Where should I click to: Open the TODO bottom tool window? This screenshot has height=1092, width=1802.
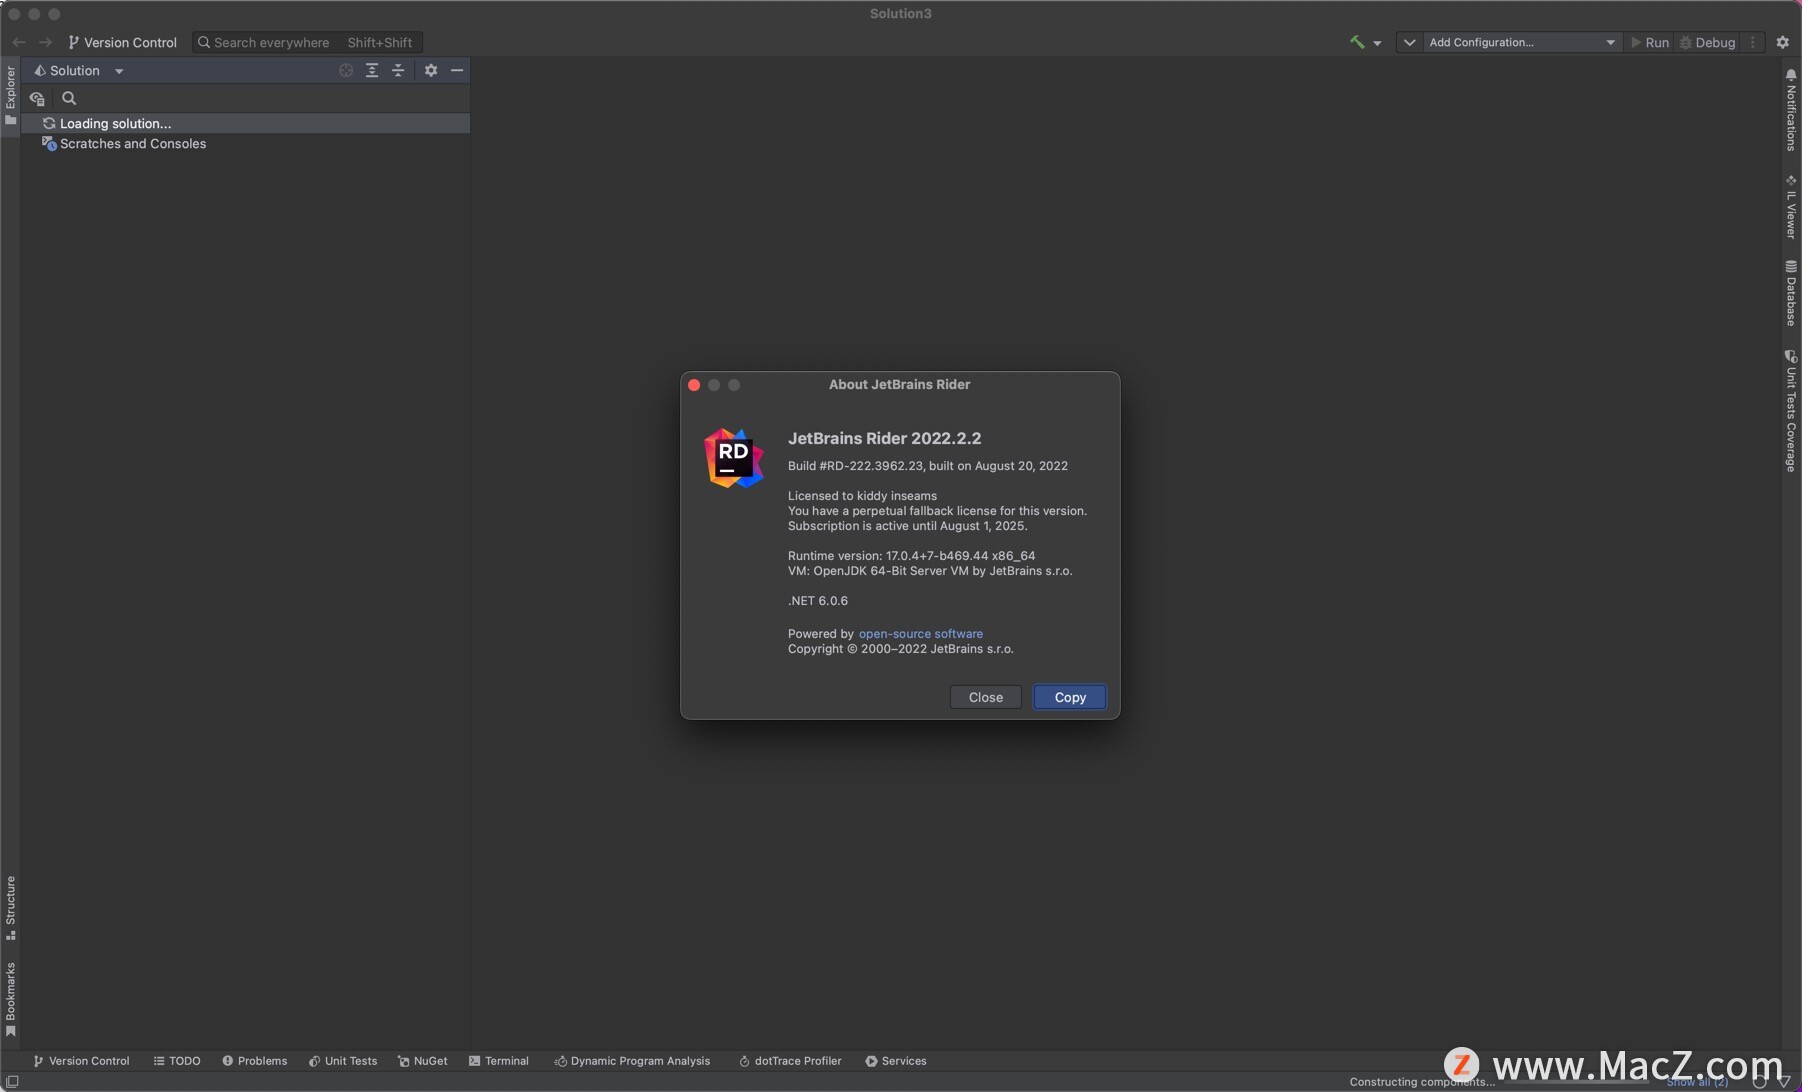(177, 1061)
